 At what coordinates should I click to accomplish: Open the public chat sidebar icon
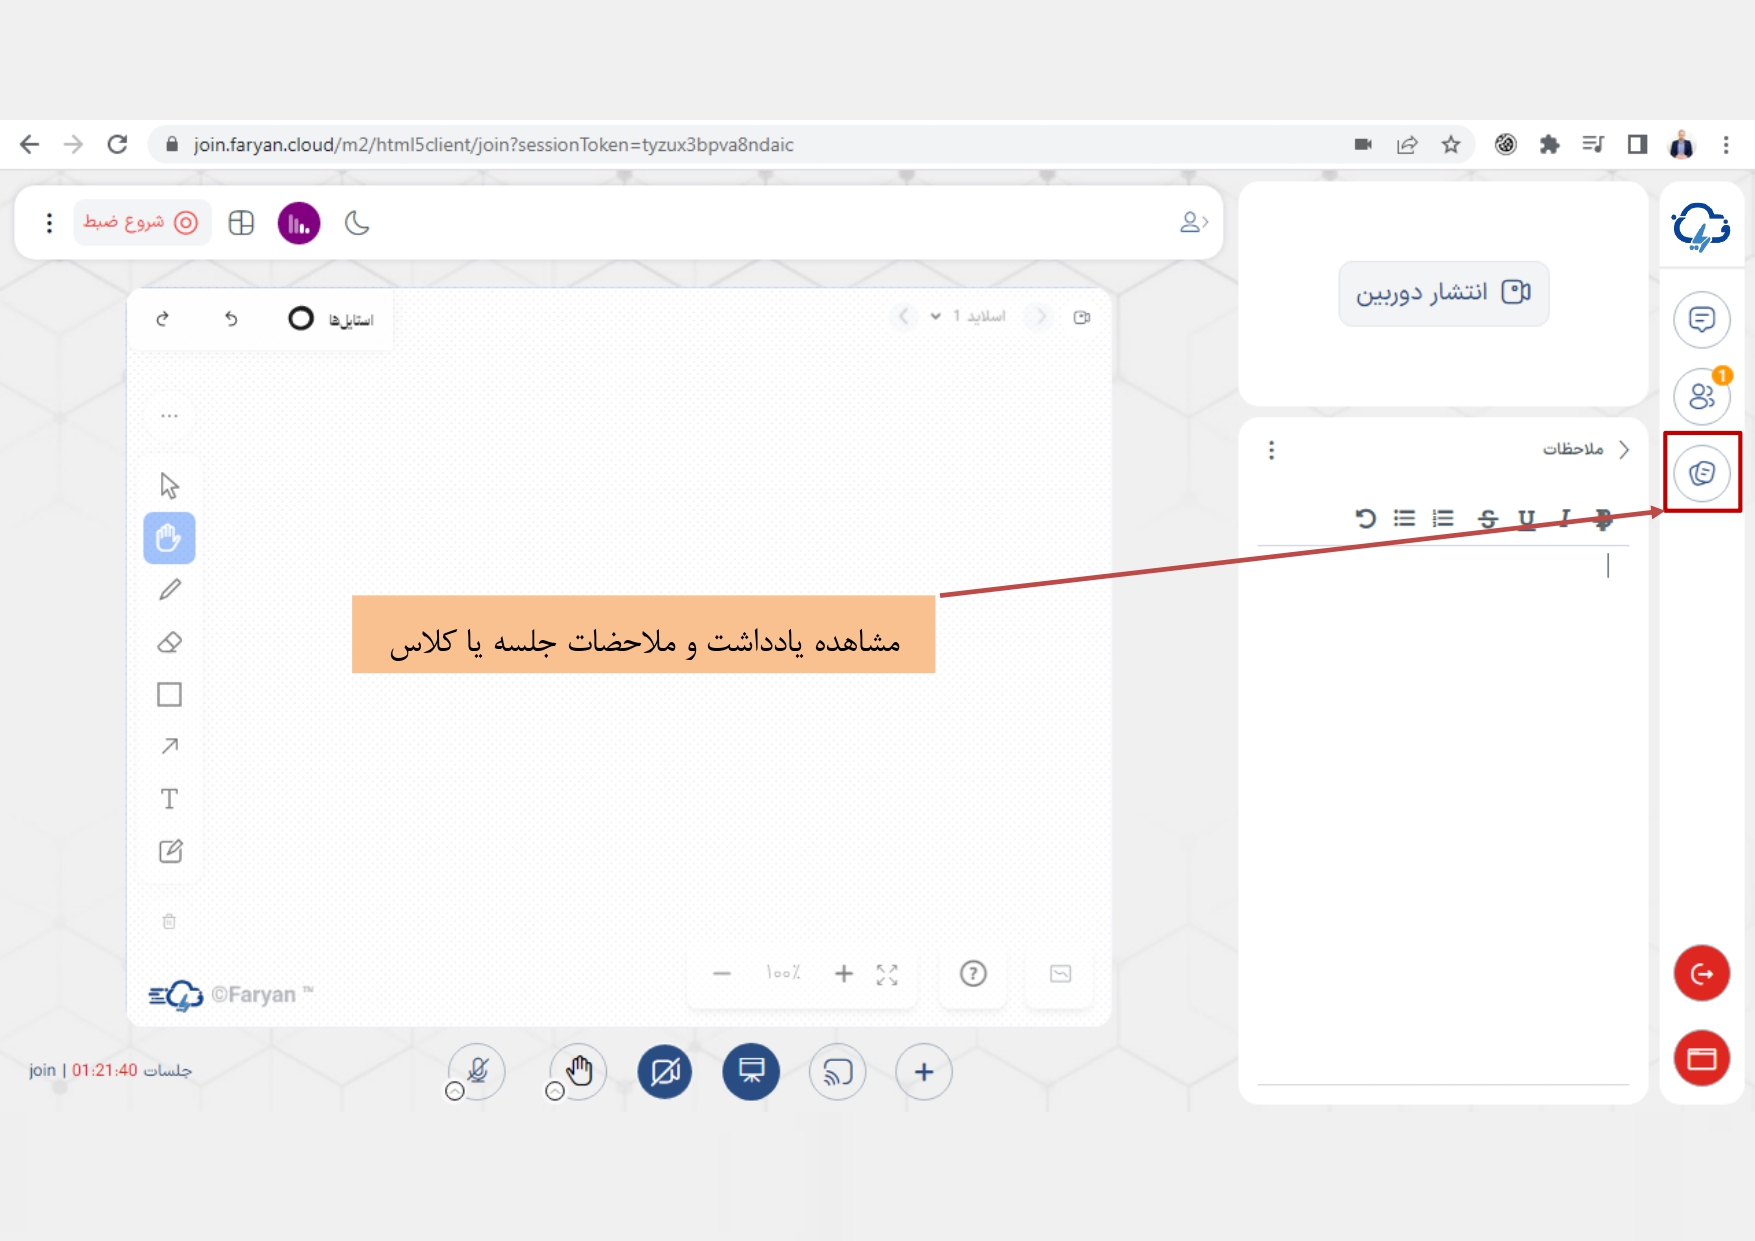(x=1701, y=320)
